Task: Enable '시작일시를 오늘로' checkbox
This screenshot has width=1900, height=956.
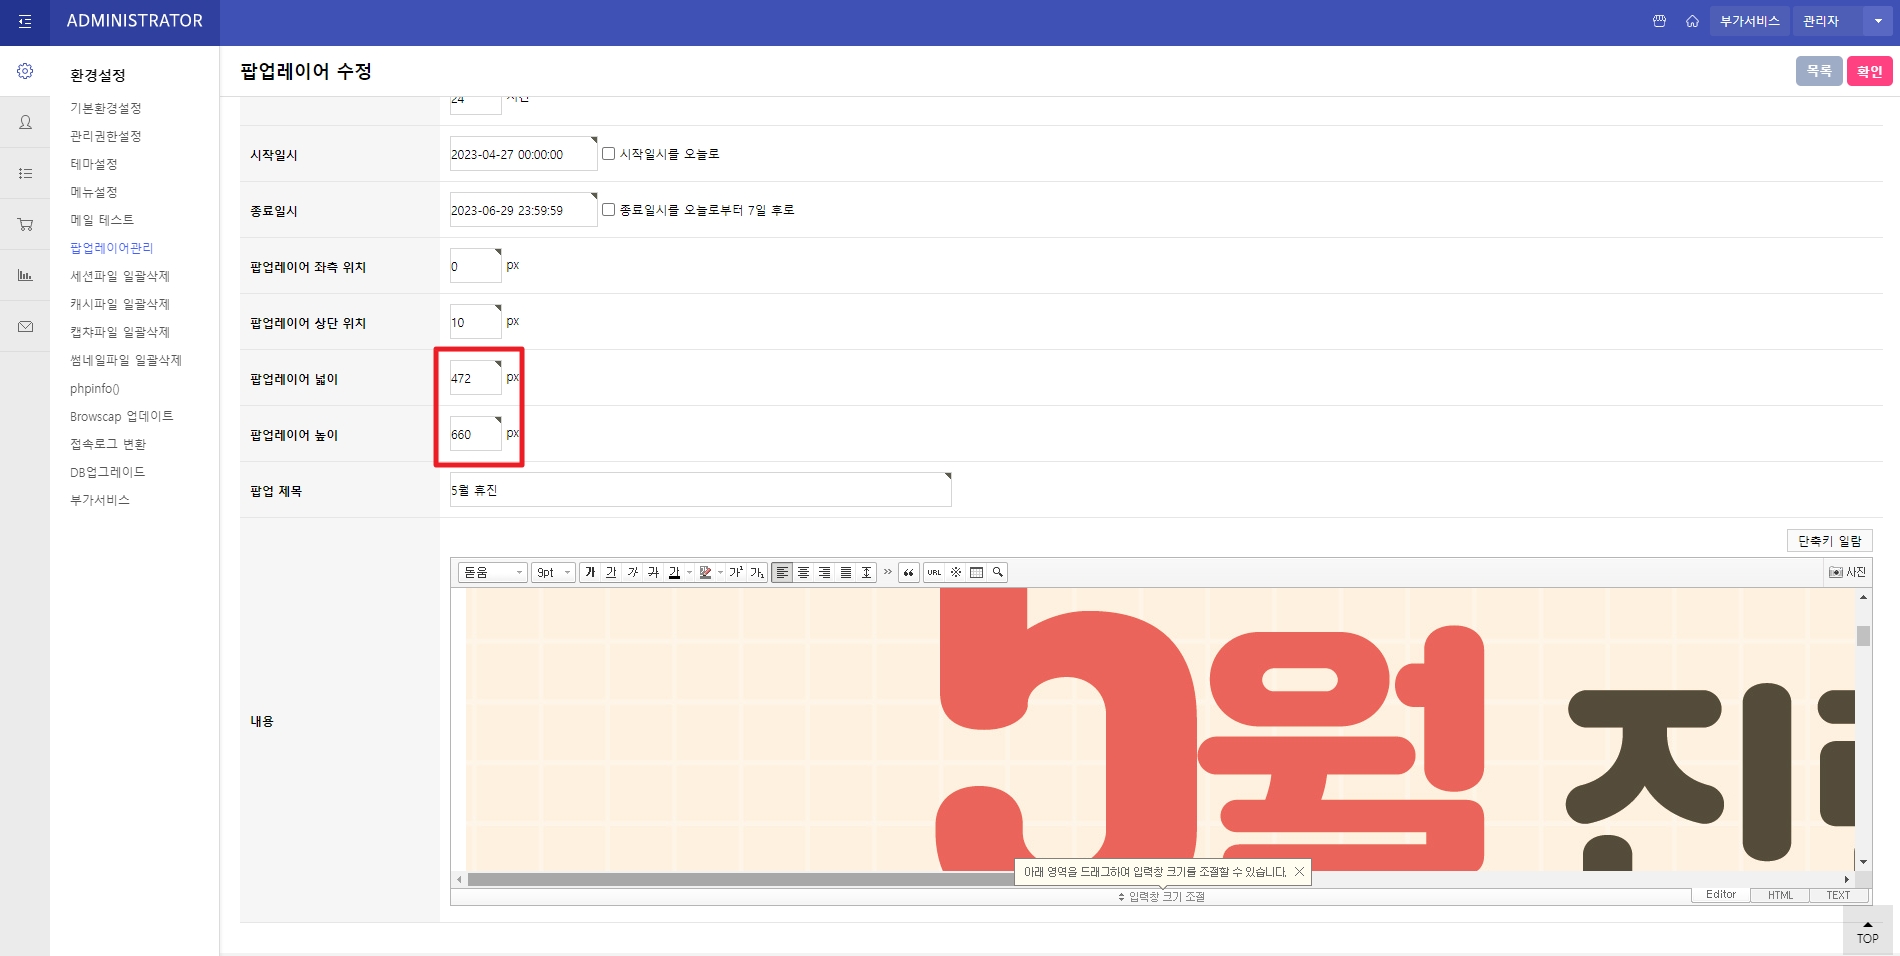Action: (x=608, y=154)
